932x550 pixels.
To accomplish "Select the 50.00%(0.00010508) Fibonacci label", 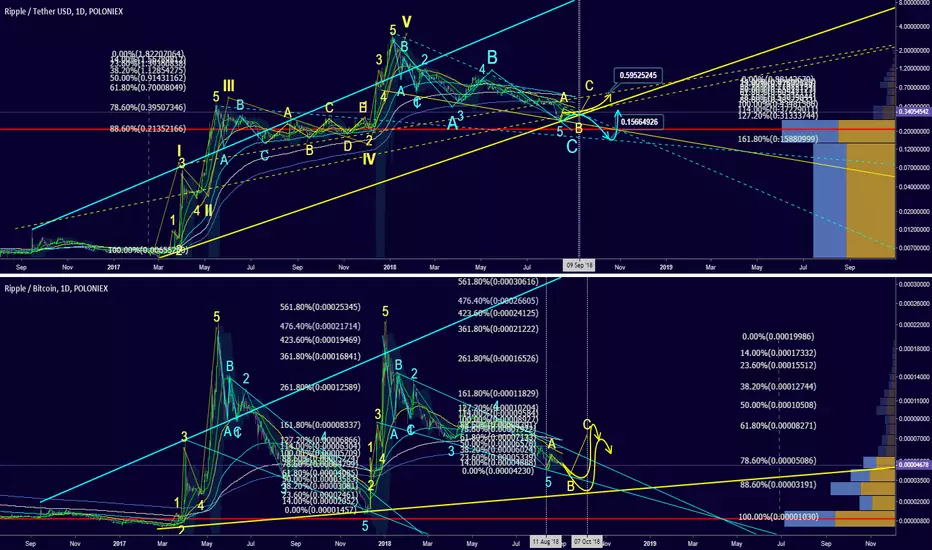I will point(778,406).
